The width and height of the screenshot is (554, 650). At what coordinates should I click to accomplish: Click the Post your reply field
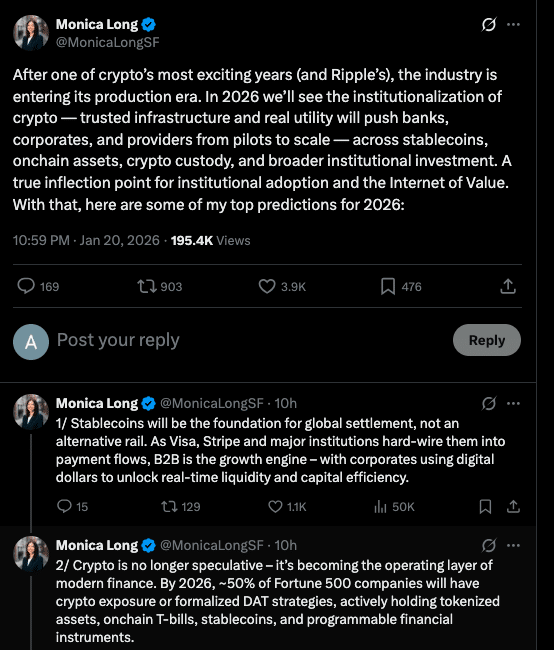(249, 340)
